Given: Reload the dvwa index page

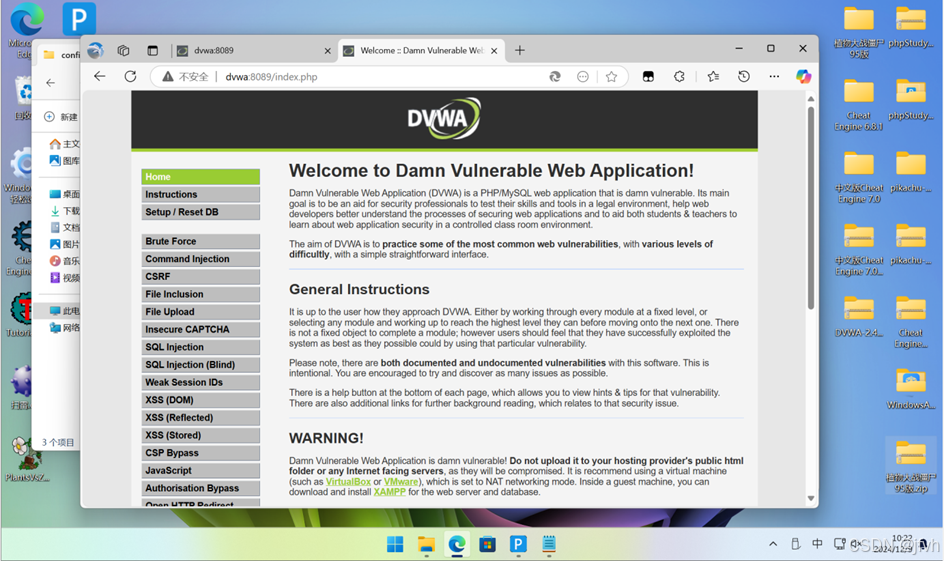Looking at the screenshot, I should coord(130,76).
